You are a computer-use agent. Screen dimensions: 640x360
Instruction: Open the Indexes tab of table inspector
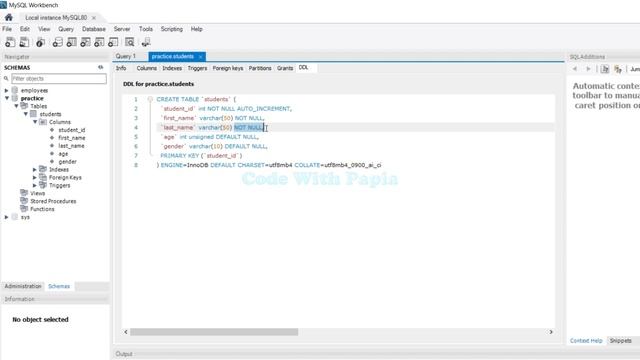tap(172, 68)
